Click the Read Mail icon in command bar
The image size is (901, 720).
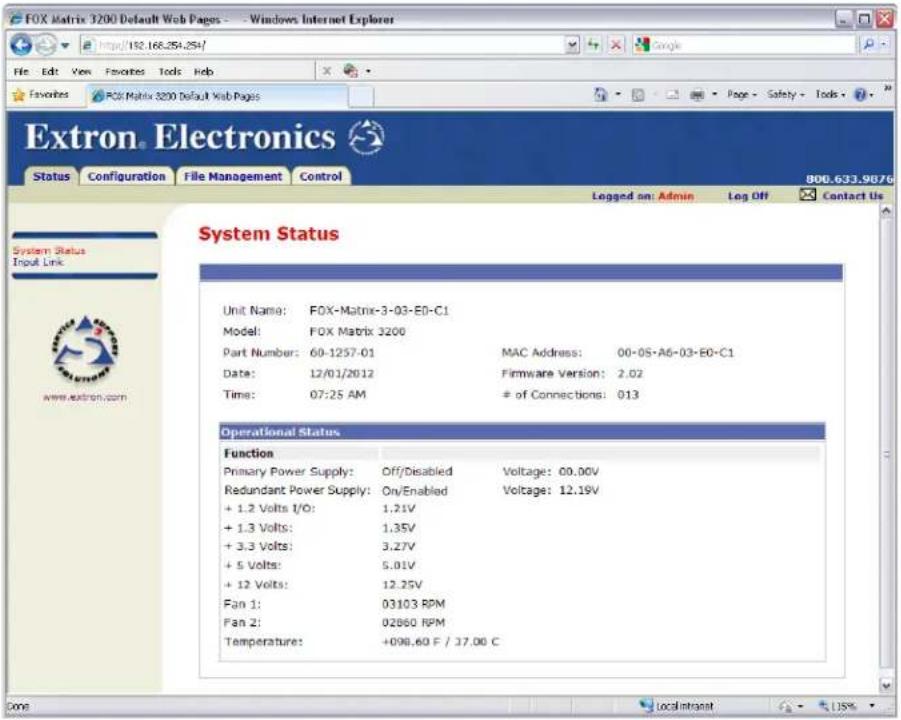672,95
